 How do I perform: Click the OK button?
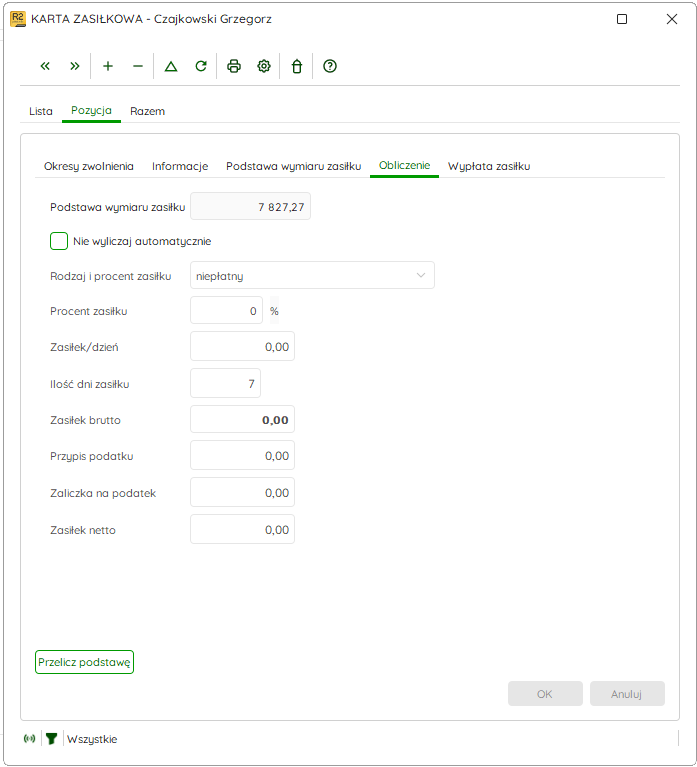[545, 694]
